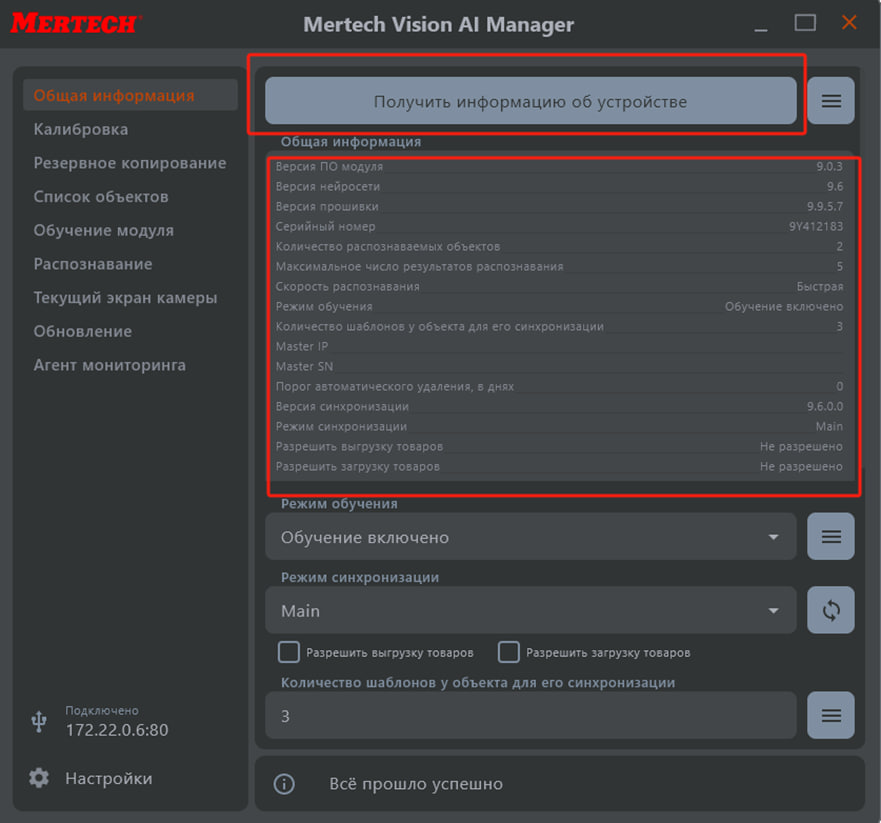Image resolution: width=881 pixels, height=823 pixels.
Task: Click the gear icon next to Настройки
Action: click(x=39, y=778)
